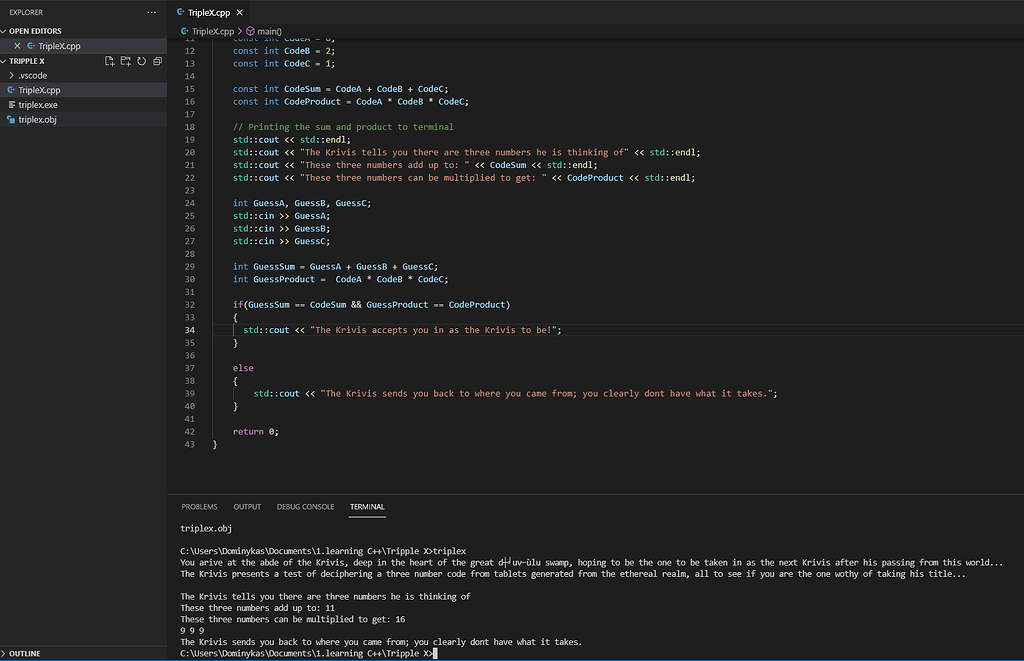This screenshot has width=1024, height=661.
Task: Open the Debug Console tab
Action: click(x=305, y=507)
